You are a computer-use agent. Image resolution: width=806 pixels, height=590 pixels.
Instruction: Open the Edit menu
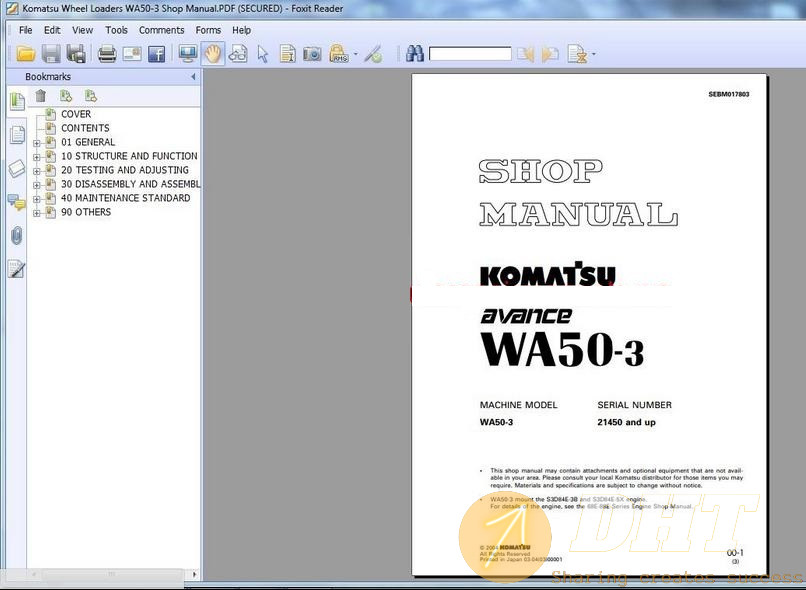(52, 30)
